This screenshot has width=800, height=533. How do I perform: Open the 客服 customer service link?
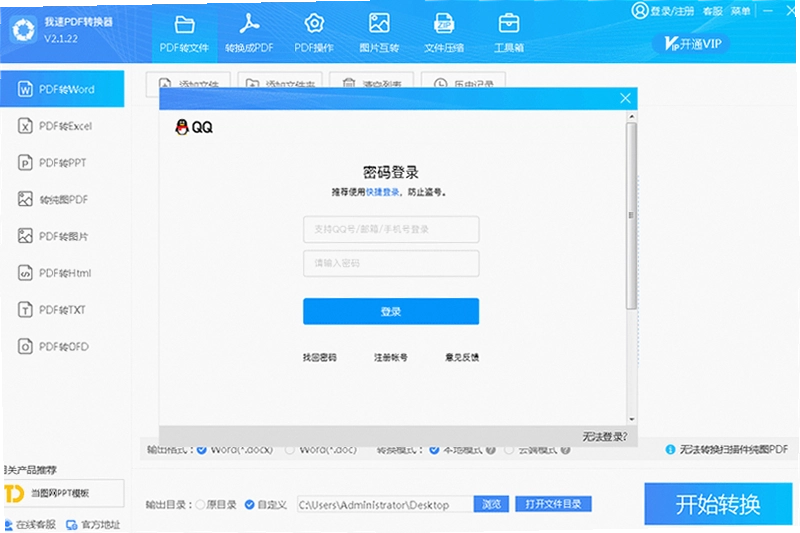click(713, 11)
